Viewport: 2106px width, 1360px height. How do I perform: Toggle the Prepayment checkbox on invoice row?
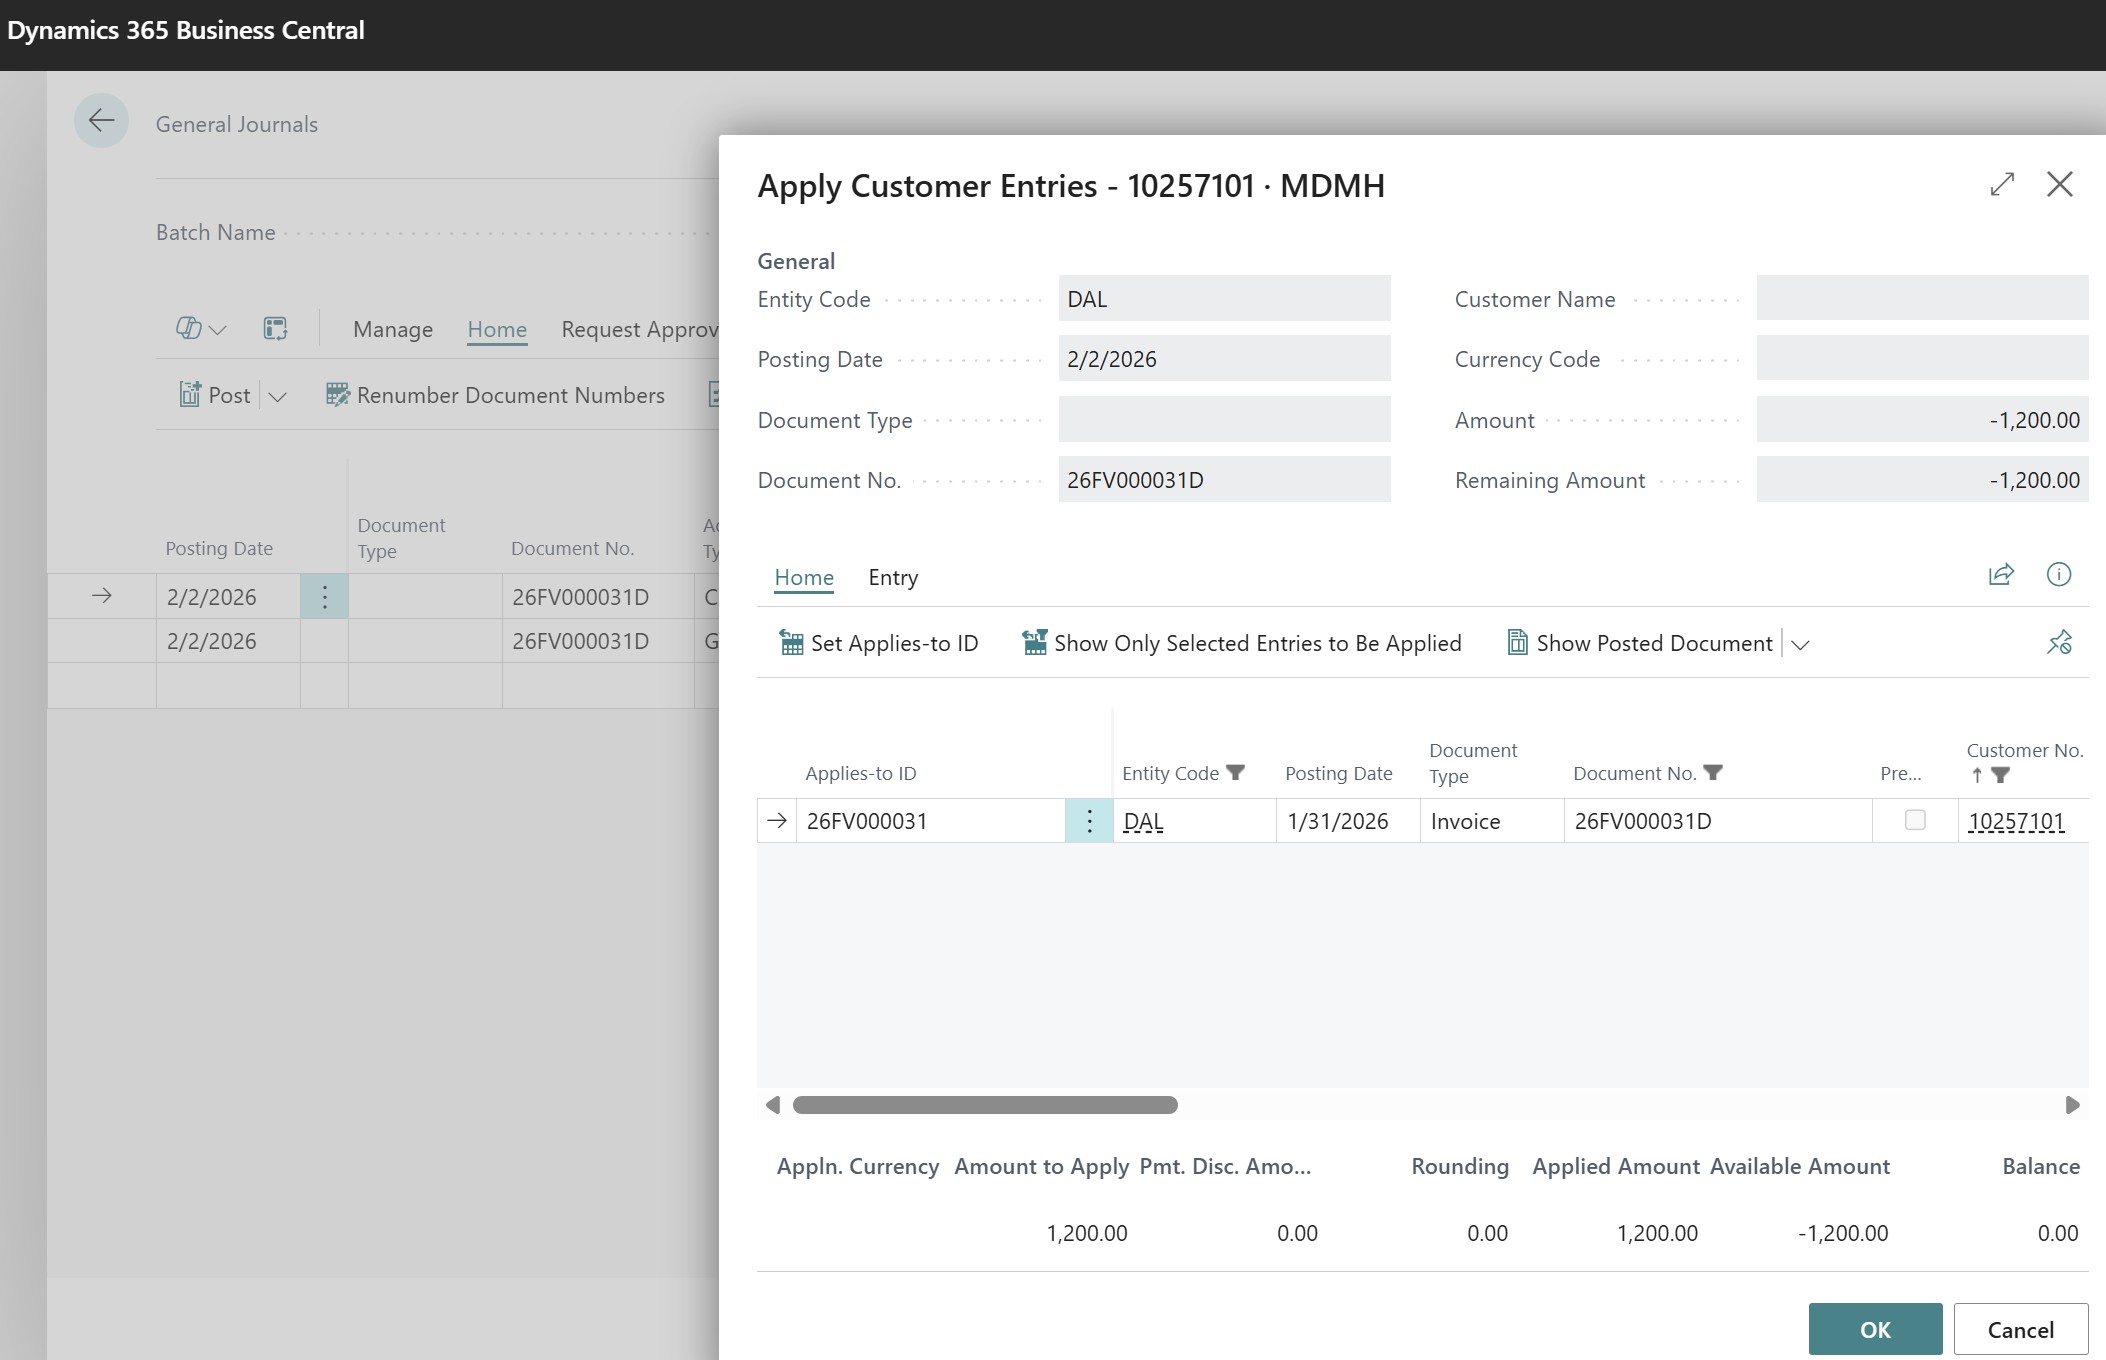(x=1914, y=820)
